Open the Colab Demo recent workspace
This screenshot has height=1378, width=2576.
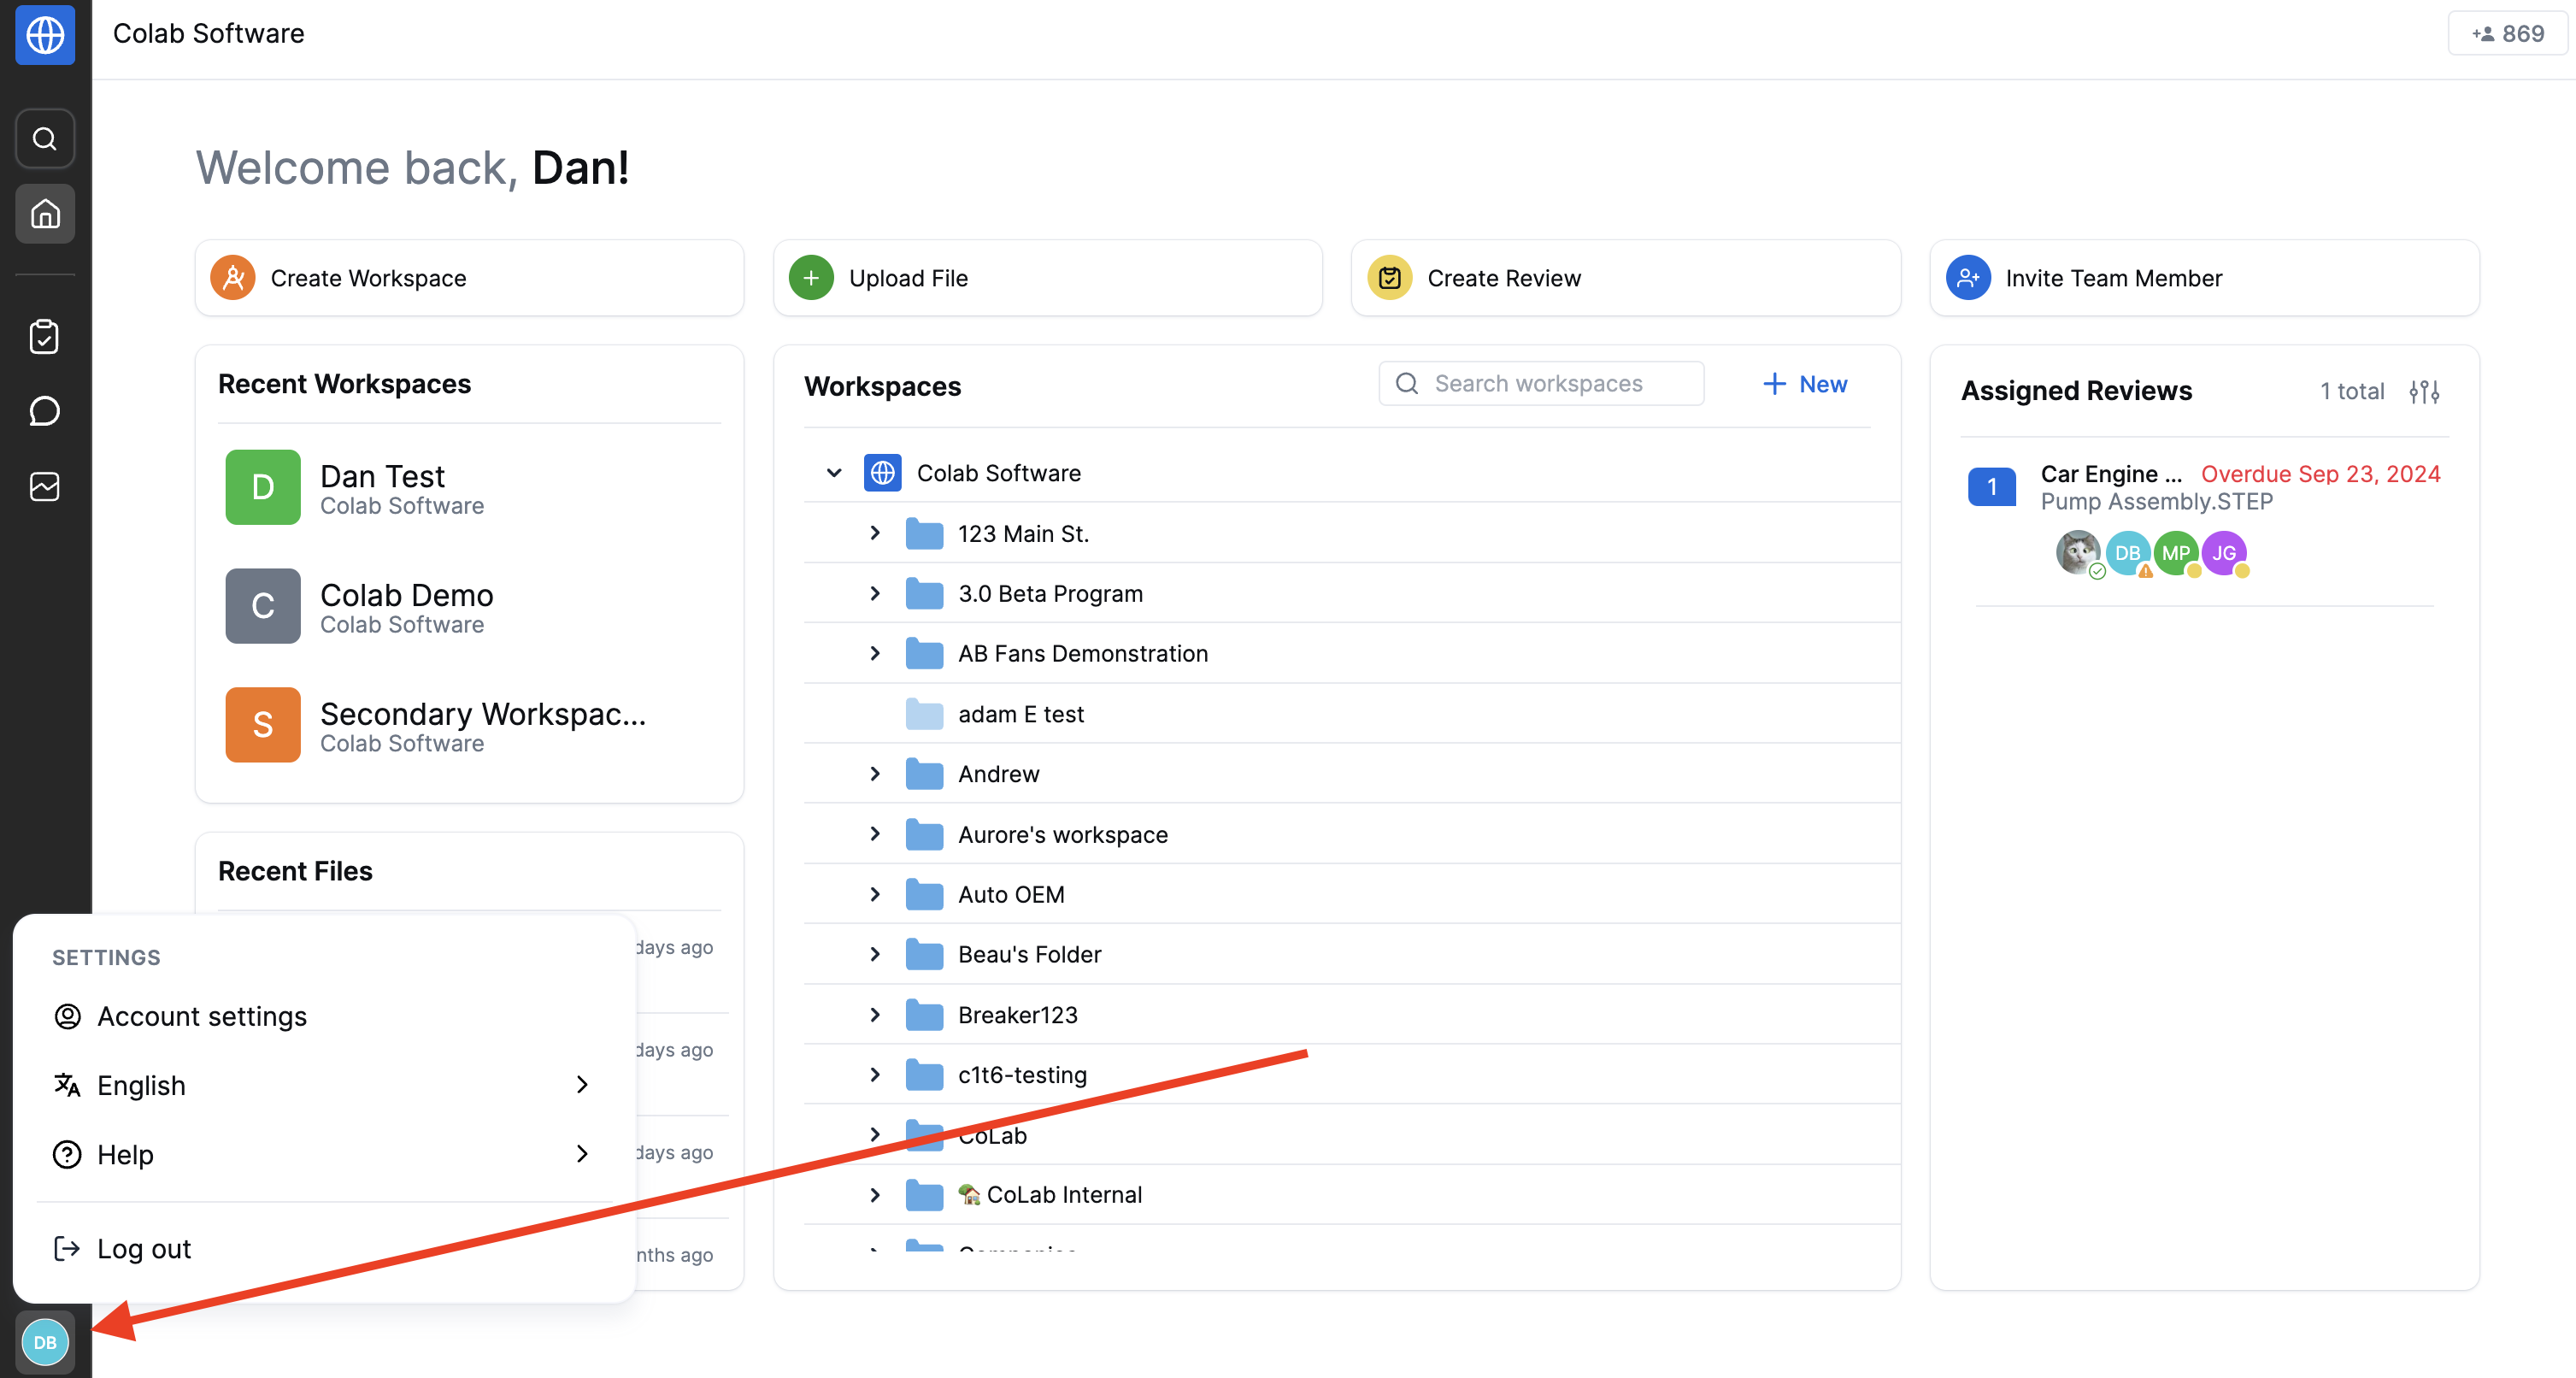click(x=469, y=606)
